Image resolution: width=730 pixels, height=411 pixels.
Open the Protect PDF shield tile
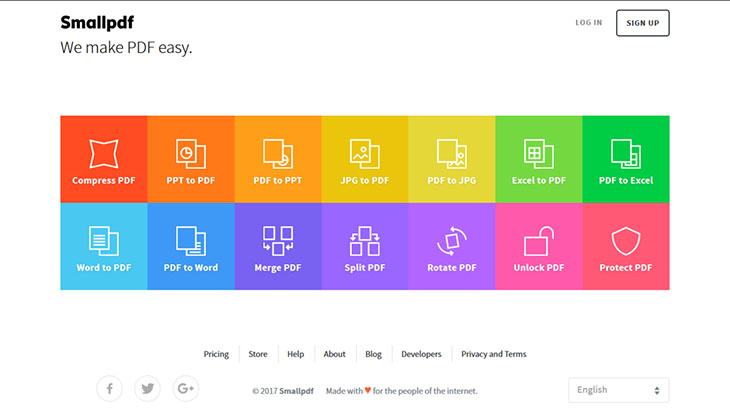[626, 246]
